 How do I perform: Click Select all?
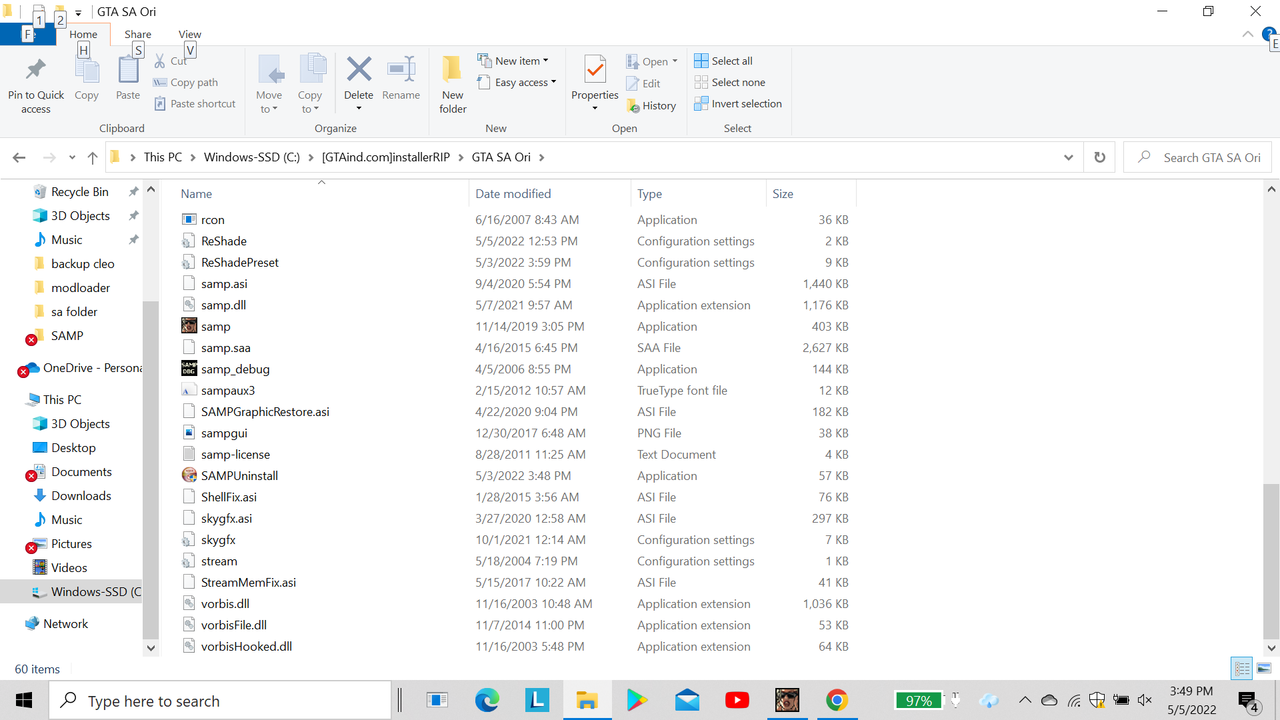[x=723, y=61]
